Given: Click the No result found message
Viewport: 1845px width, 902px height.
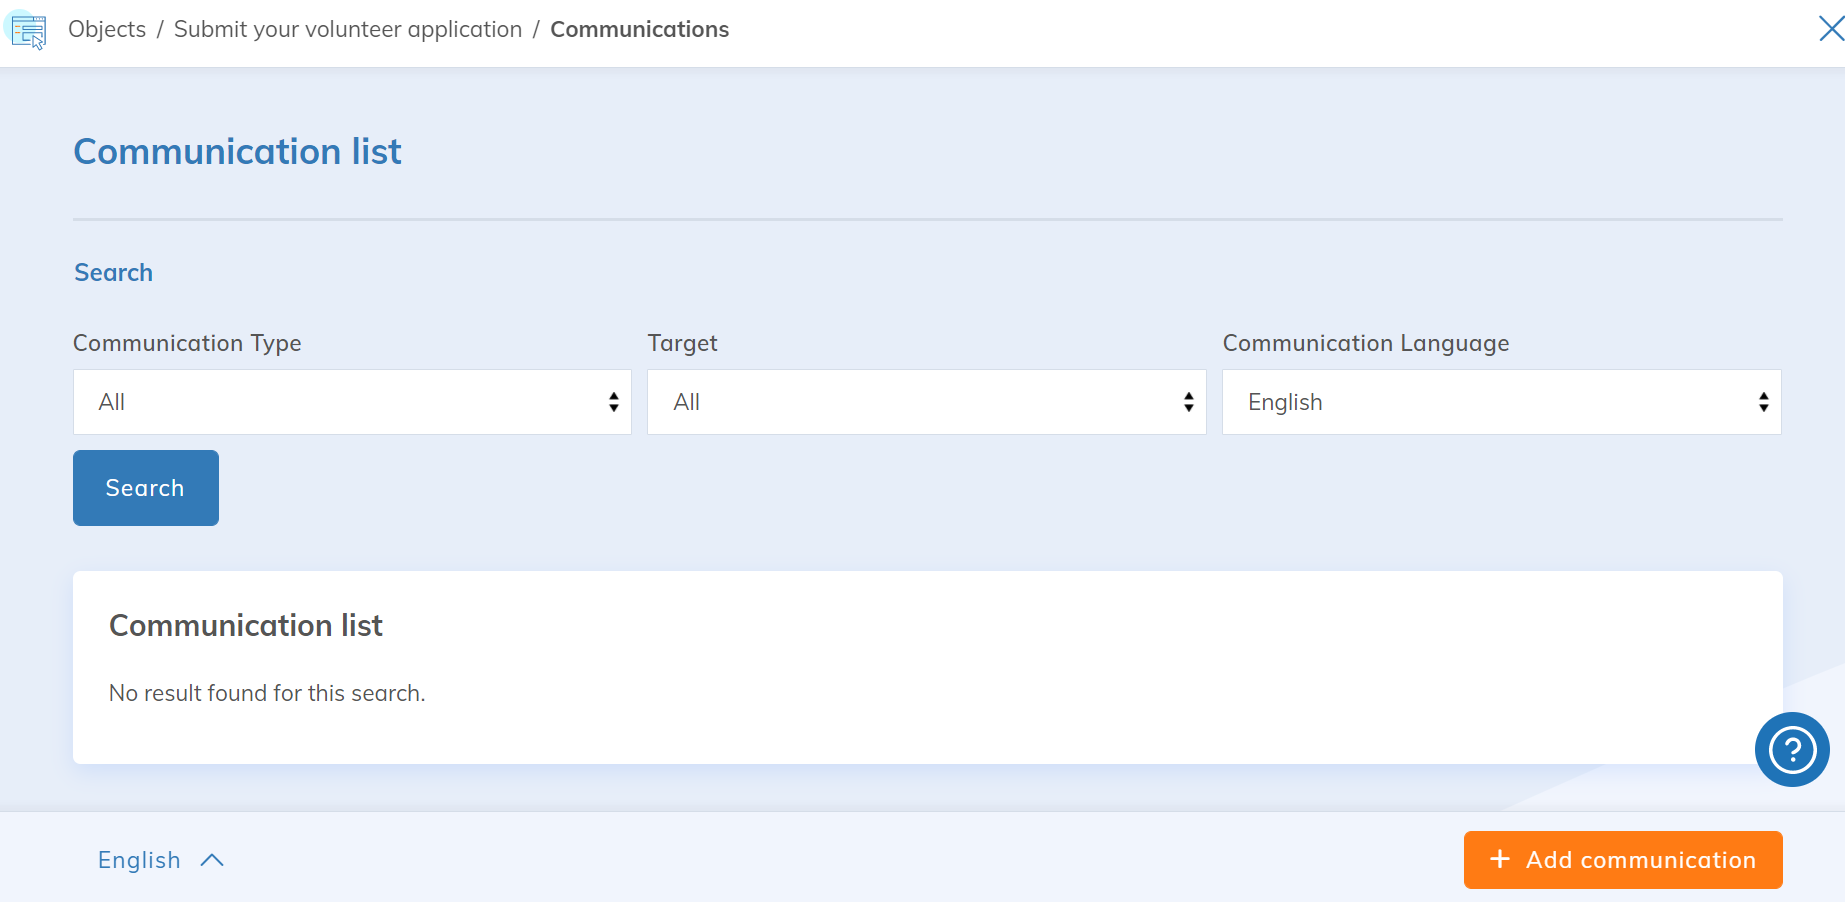Looking at the screenshot, I should [267, 693].
